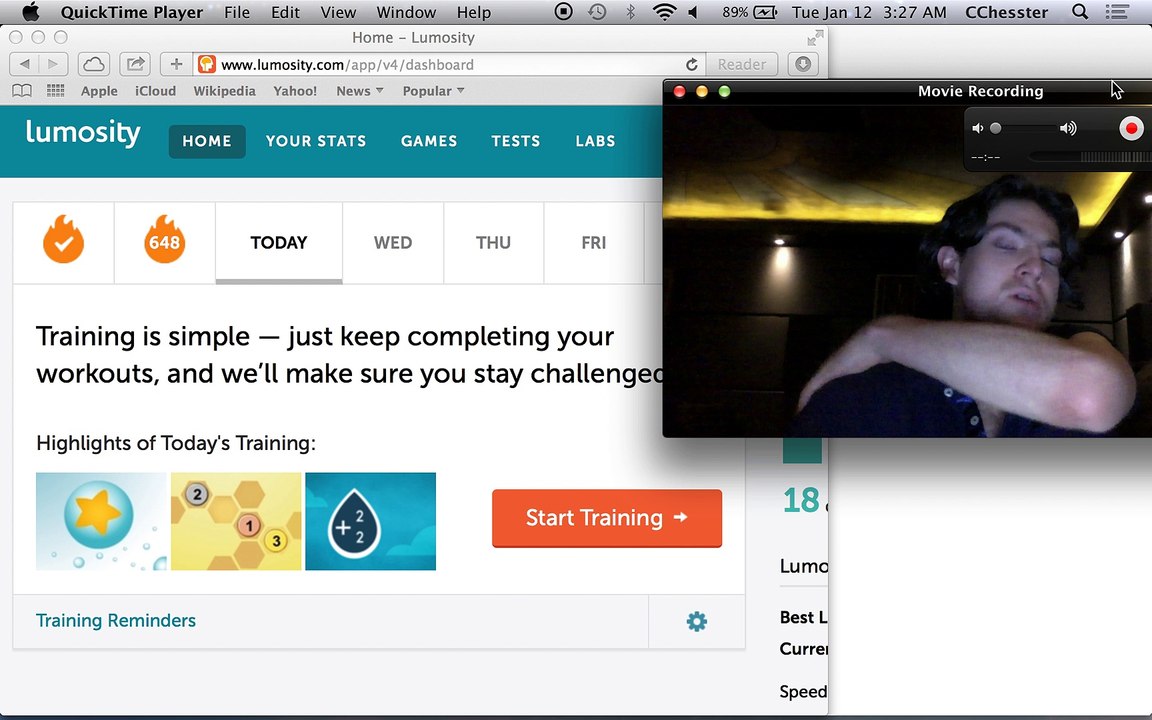
Task: Click the lumosity logo
Action: 83,134
